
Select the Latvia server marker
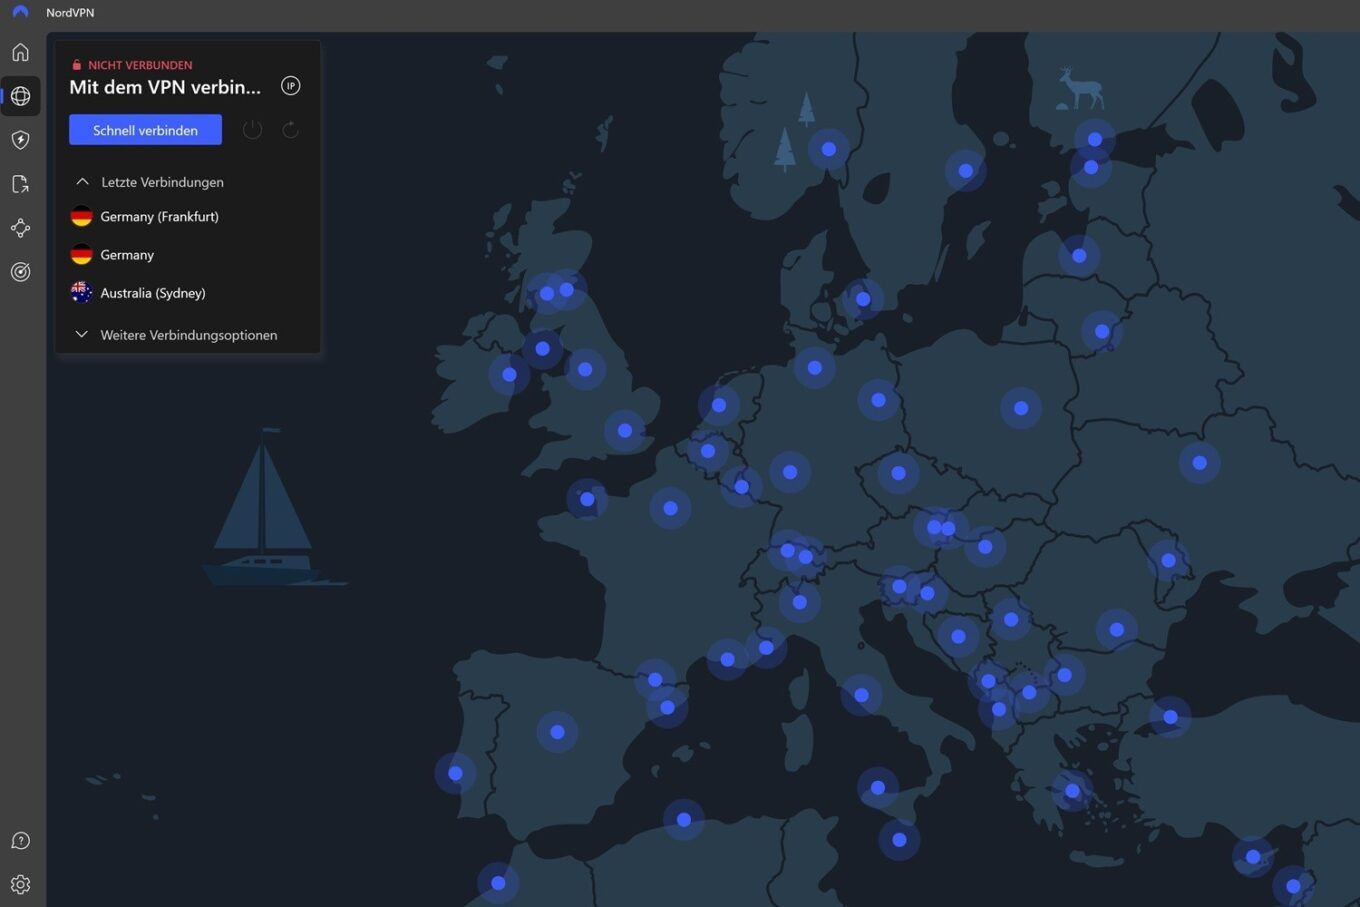coord(1079,256)
